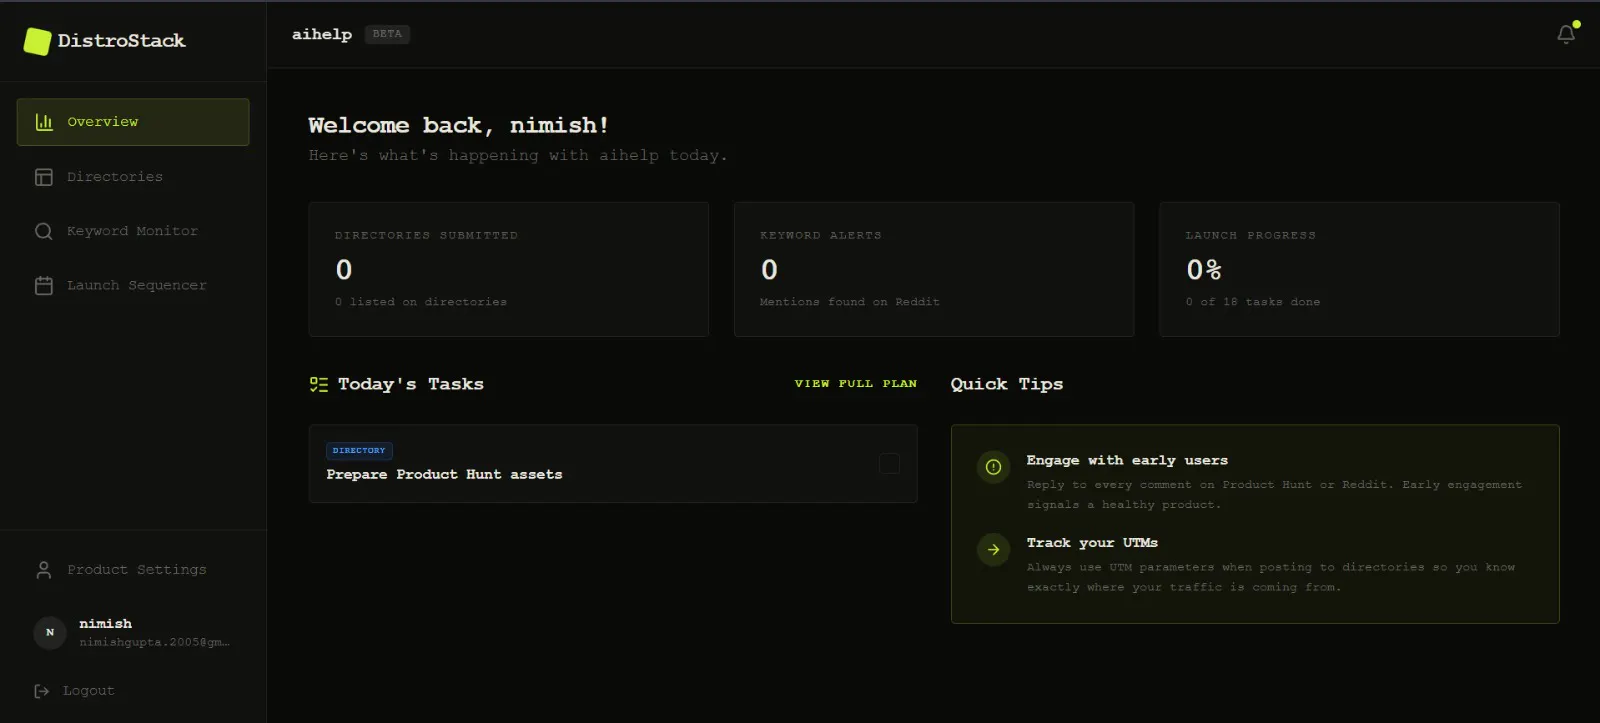Viewport: 1600px width, 723px height.
Task: Click the Welcome back, nimish! heading
Action: [x=459, y=126]
